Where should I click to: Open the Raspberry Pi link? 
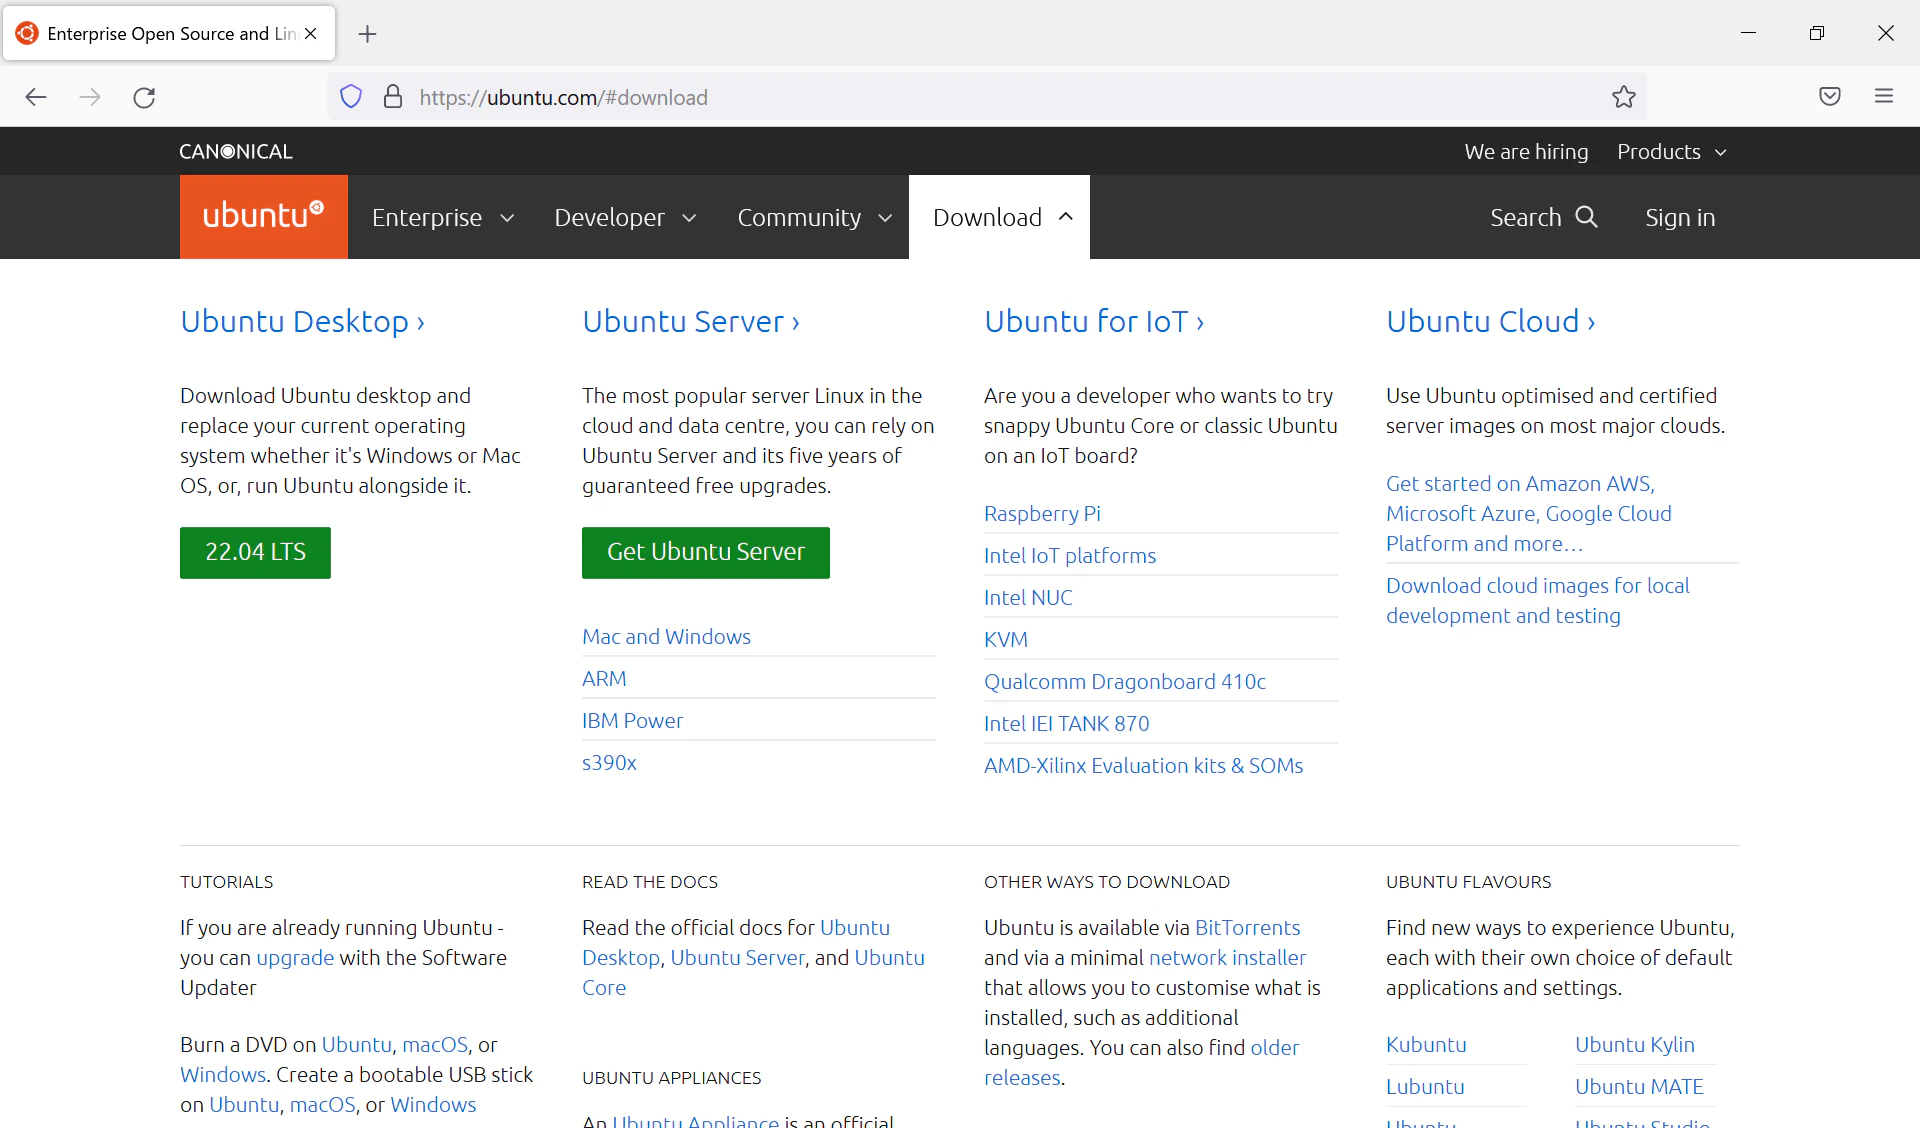(x=1042, y=513)
